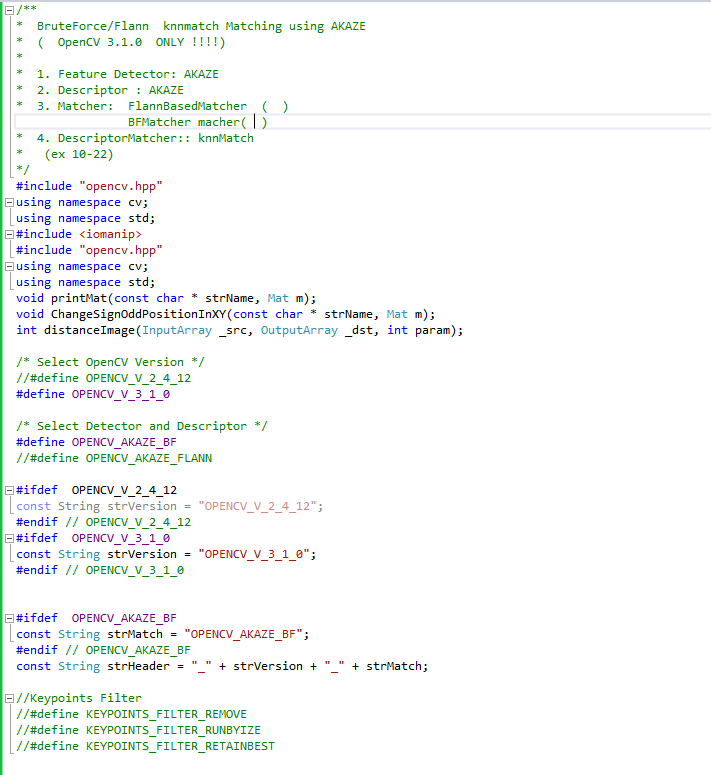Collapse the '//Keypoints Filter' comment fold
711x775 pixels.
pos(9,698)
